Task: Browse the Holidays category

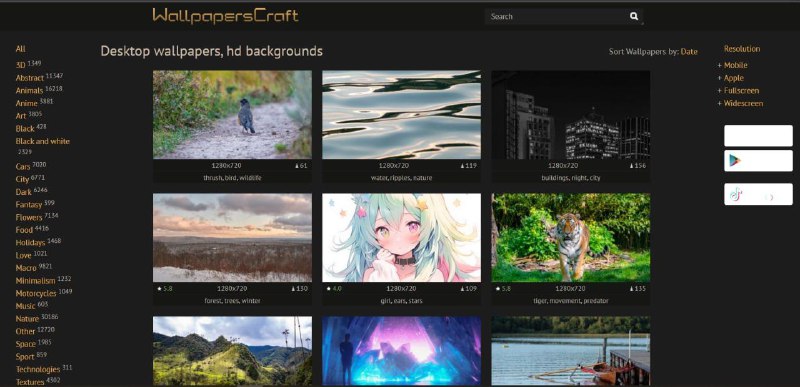Action: [x=31, y=243]
